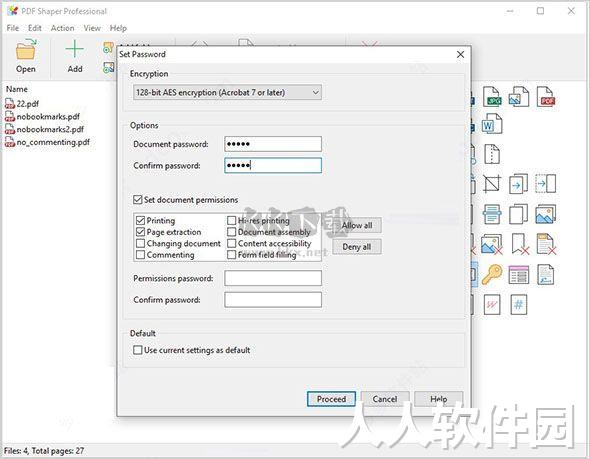
Task: Open the View menu
Action: tap(92, 28)
